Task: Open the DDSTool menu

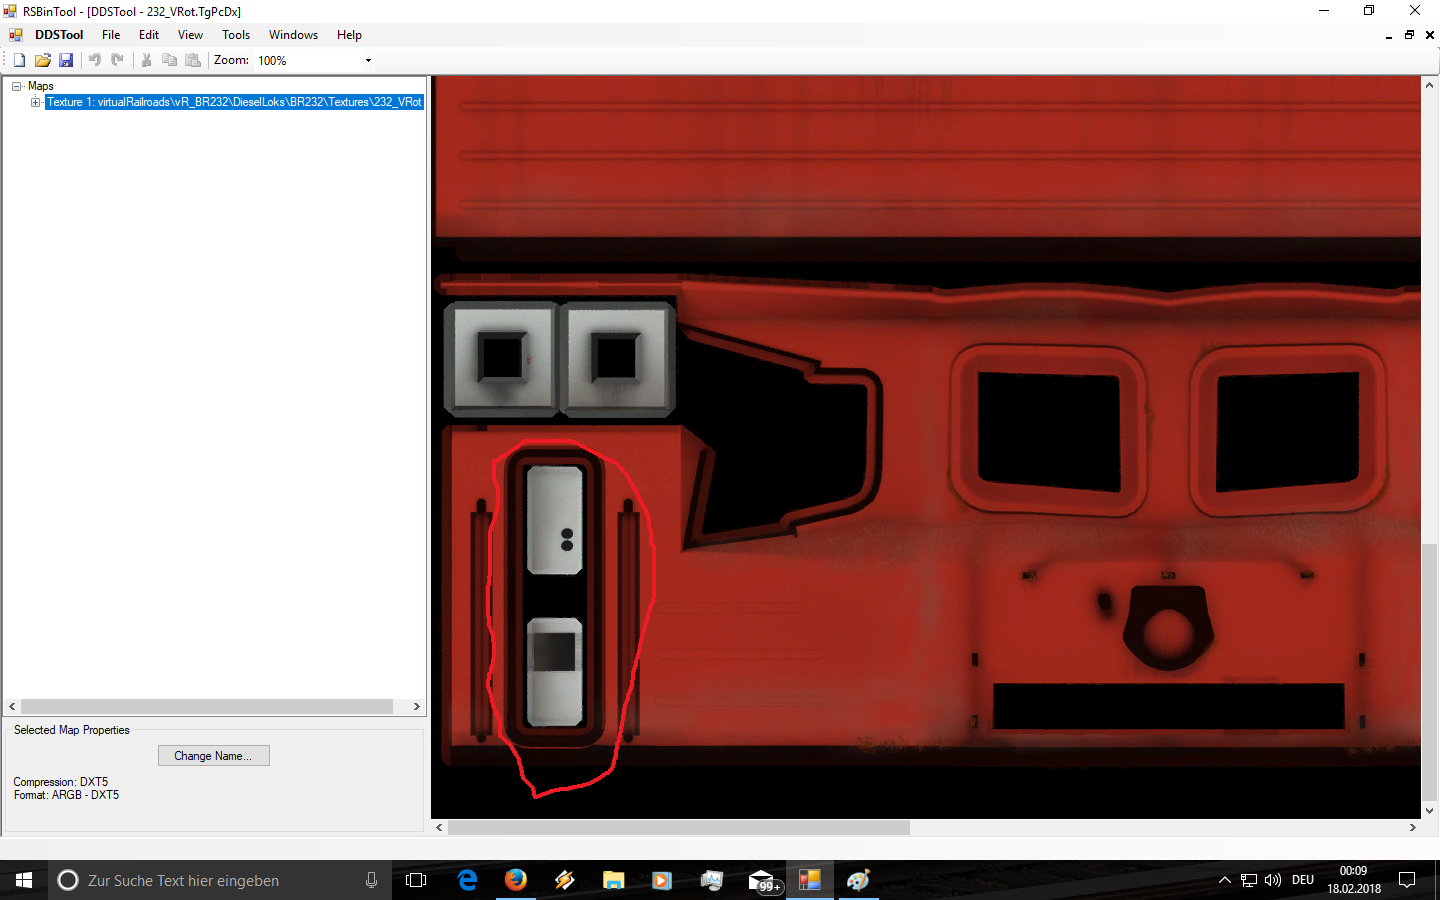Action: (59, 35)
